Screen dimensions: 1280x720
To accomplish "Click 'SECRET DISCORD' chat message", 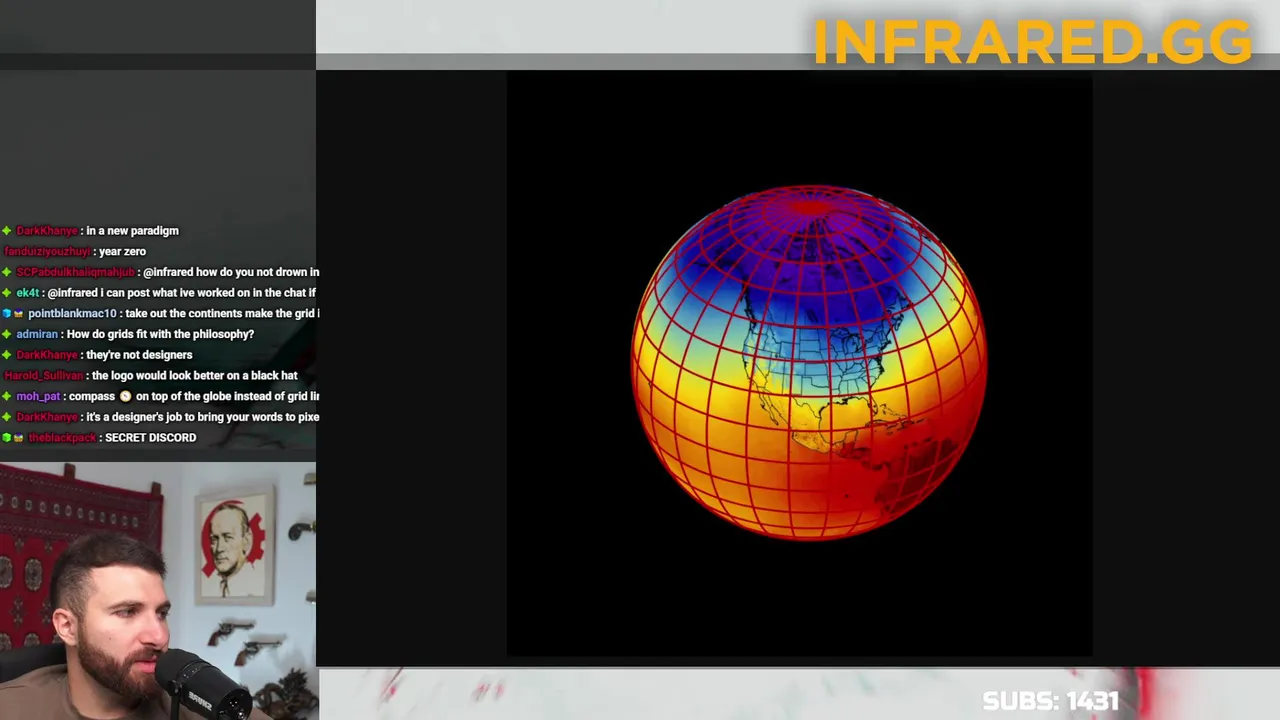I will click(150, 438).
